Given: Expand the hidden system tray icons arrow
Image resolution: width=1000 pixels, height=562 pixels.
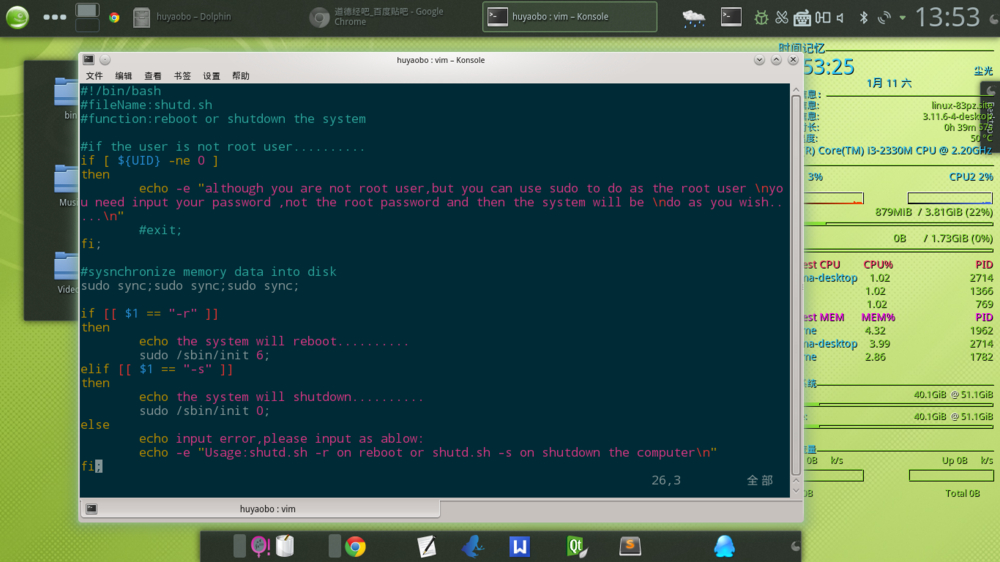Looking at the screenshot, I should tap(902, 18).
